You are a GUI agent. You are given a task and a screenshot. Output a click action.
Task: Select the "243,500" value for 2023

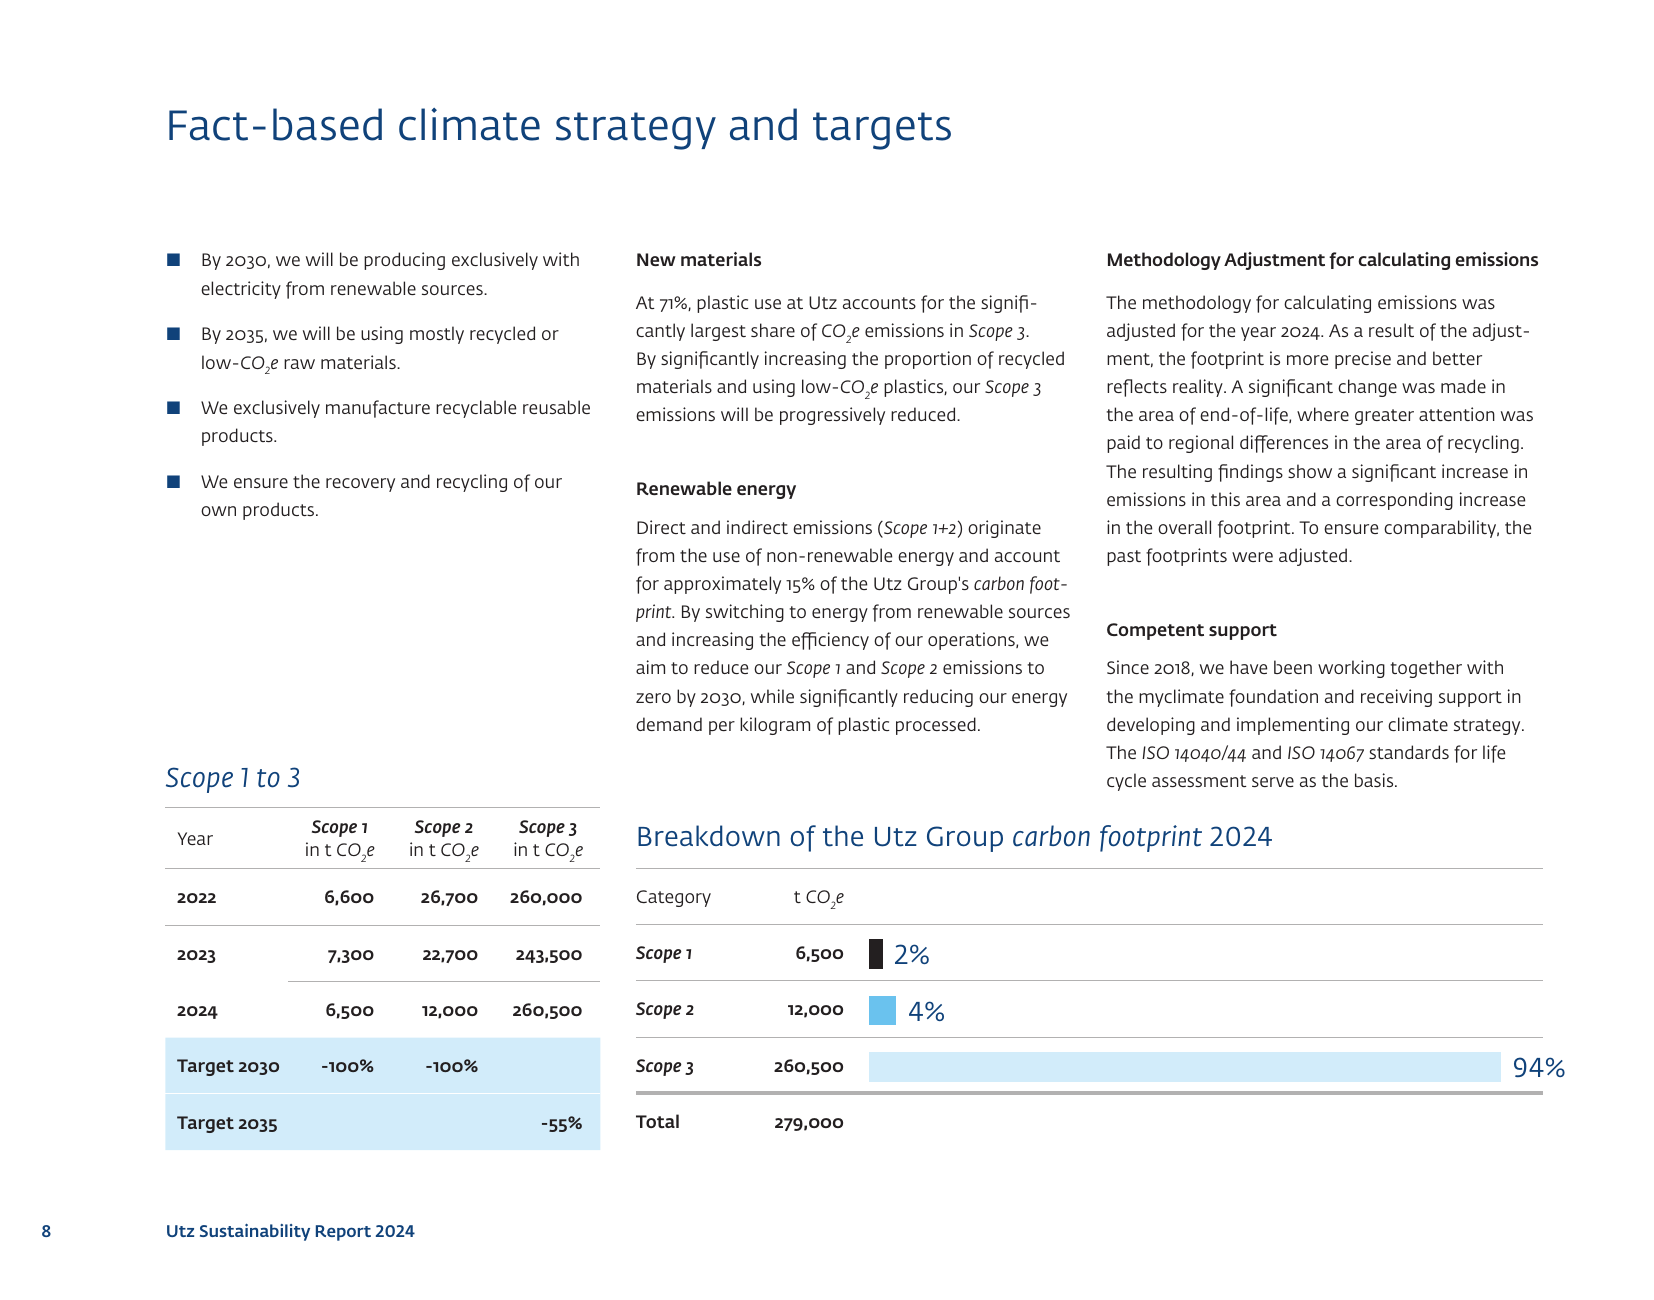pyautogui.click(x=549, y=954)
